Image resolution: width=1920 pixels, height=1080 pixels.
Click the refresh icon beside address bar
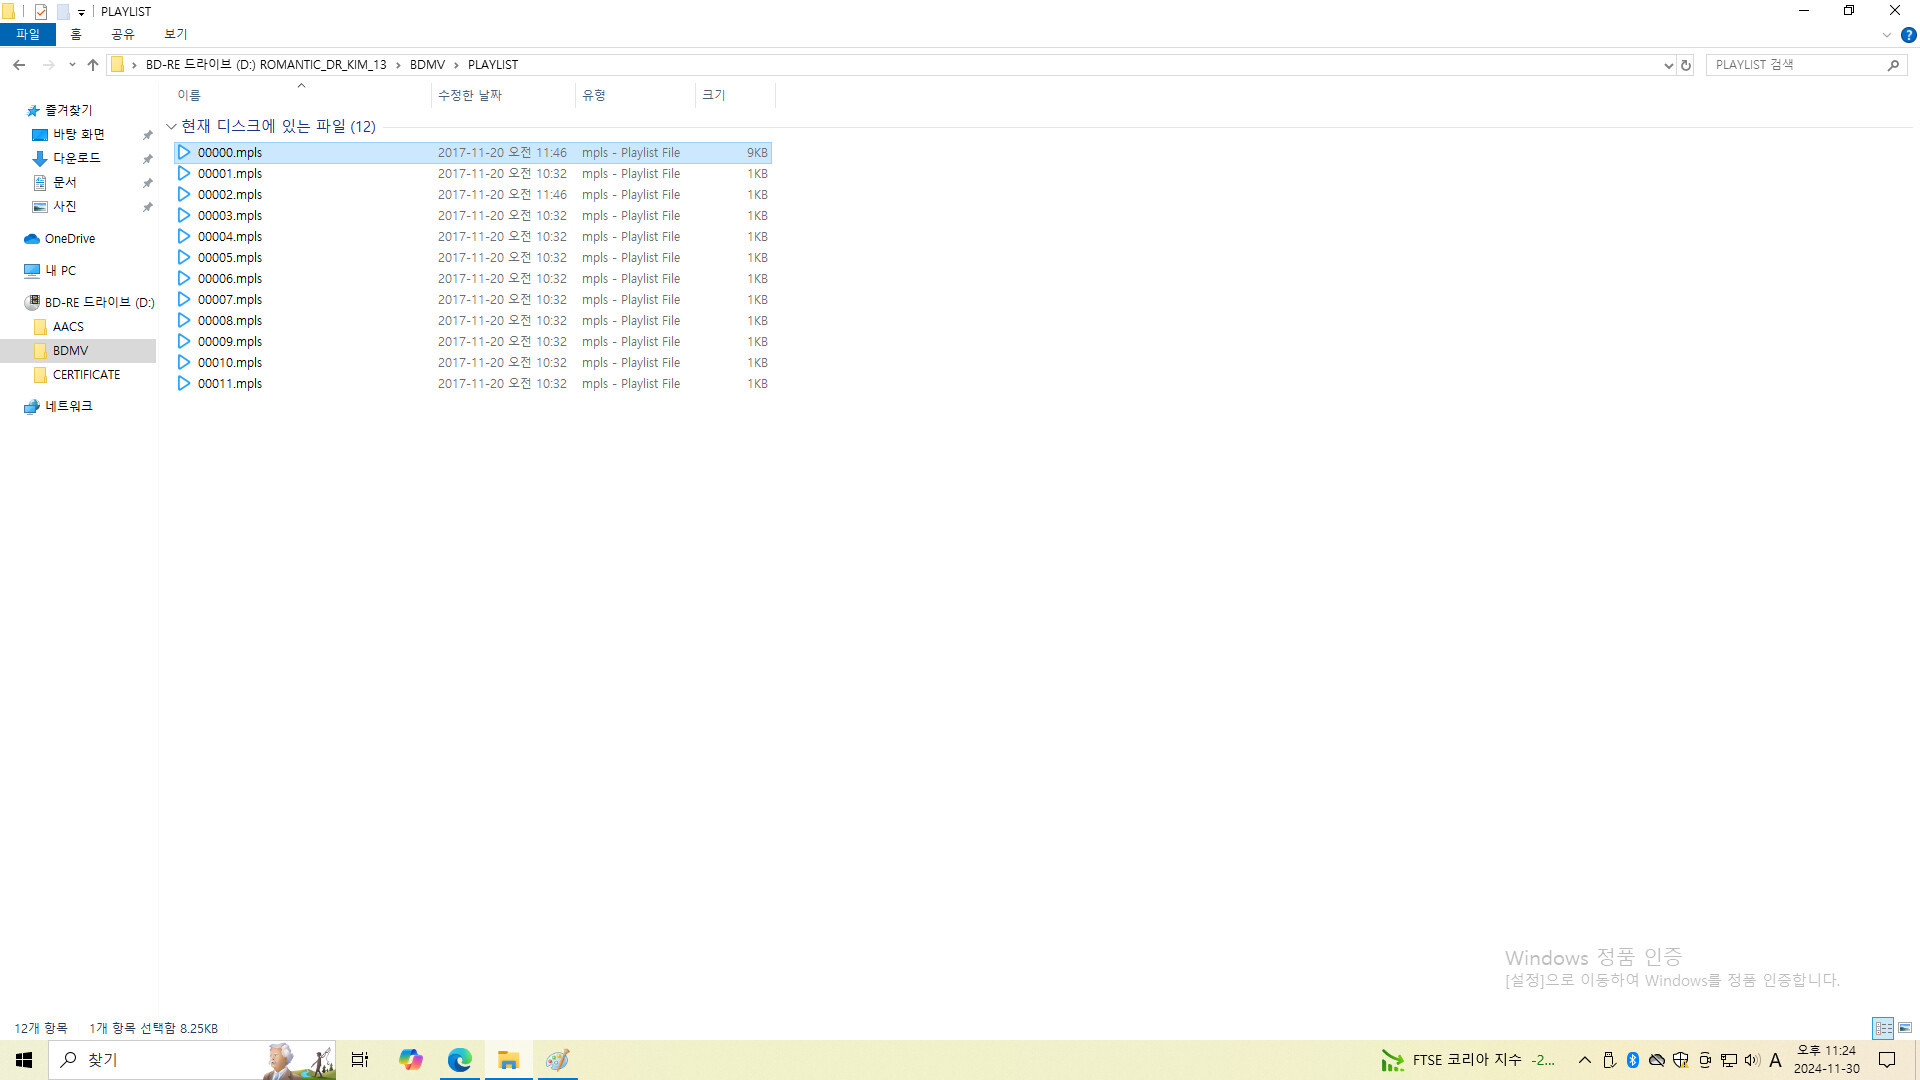[1686, 65]
